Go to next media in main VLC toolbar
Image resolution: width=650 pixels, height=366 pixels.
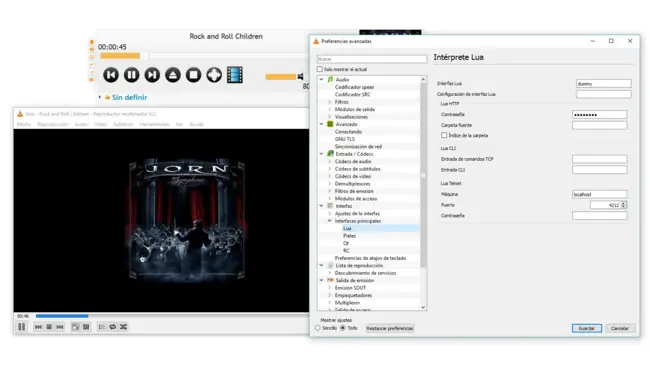(x=60, y=327)
